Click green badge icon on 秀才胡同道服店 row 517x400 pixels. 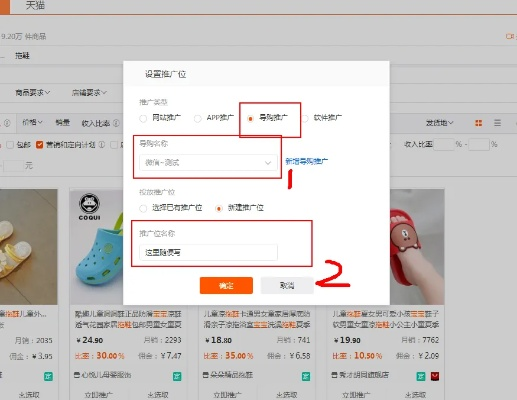pos(421,376)
